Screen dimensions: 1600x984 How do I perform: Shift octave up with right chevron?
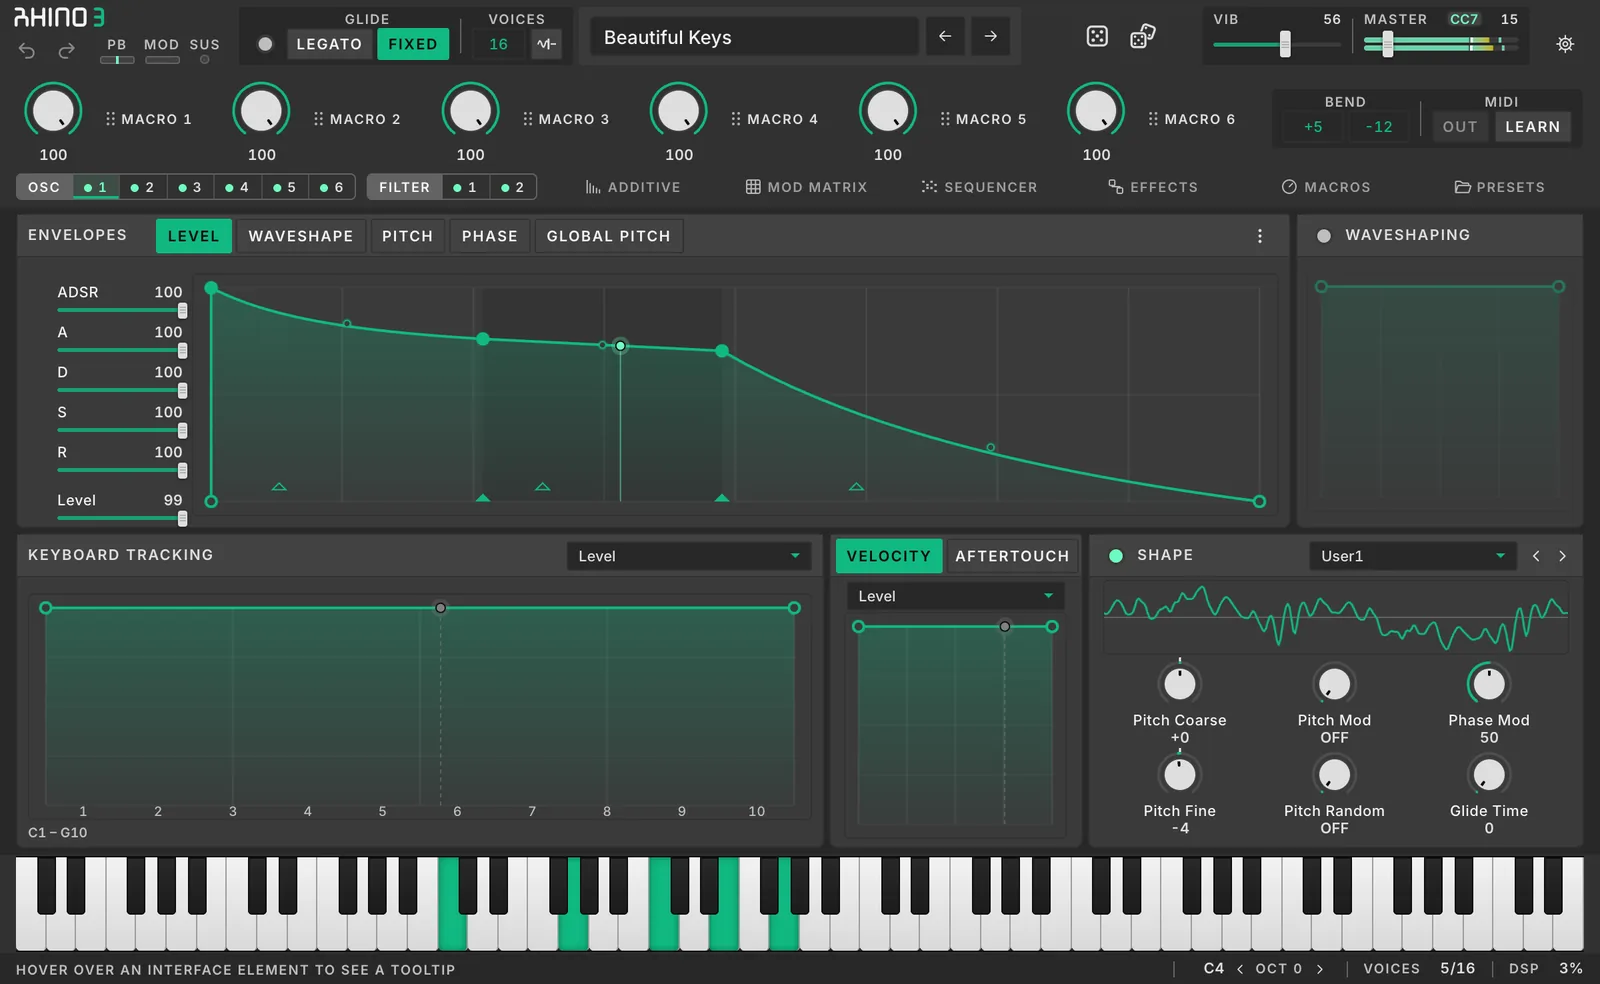(1320, 968)
